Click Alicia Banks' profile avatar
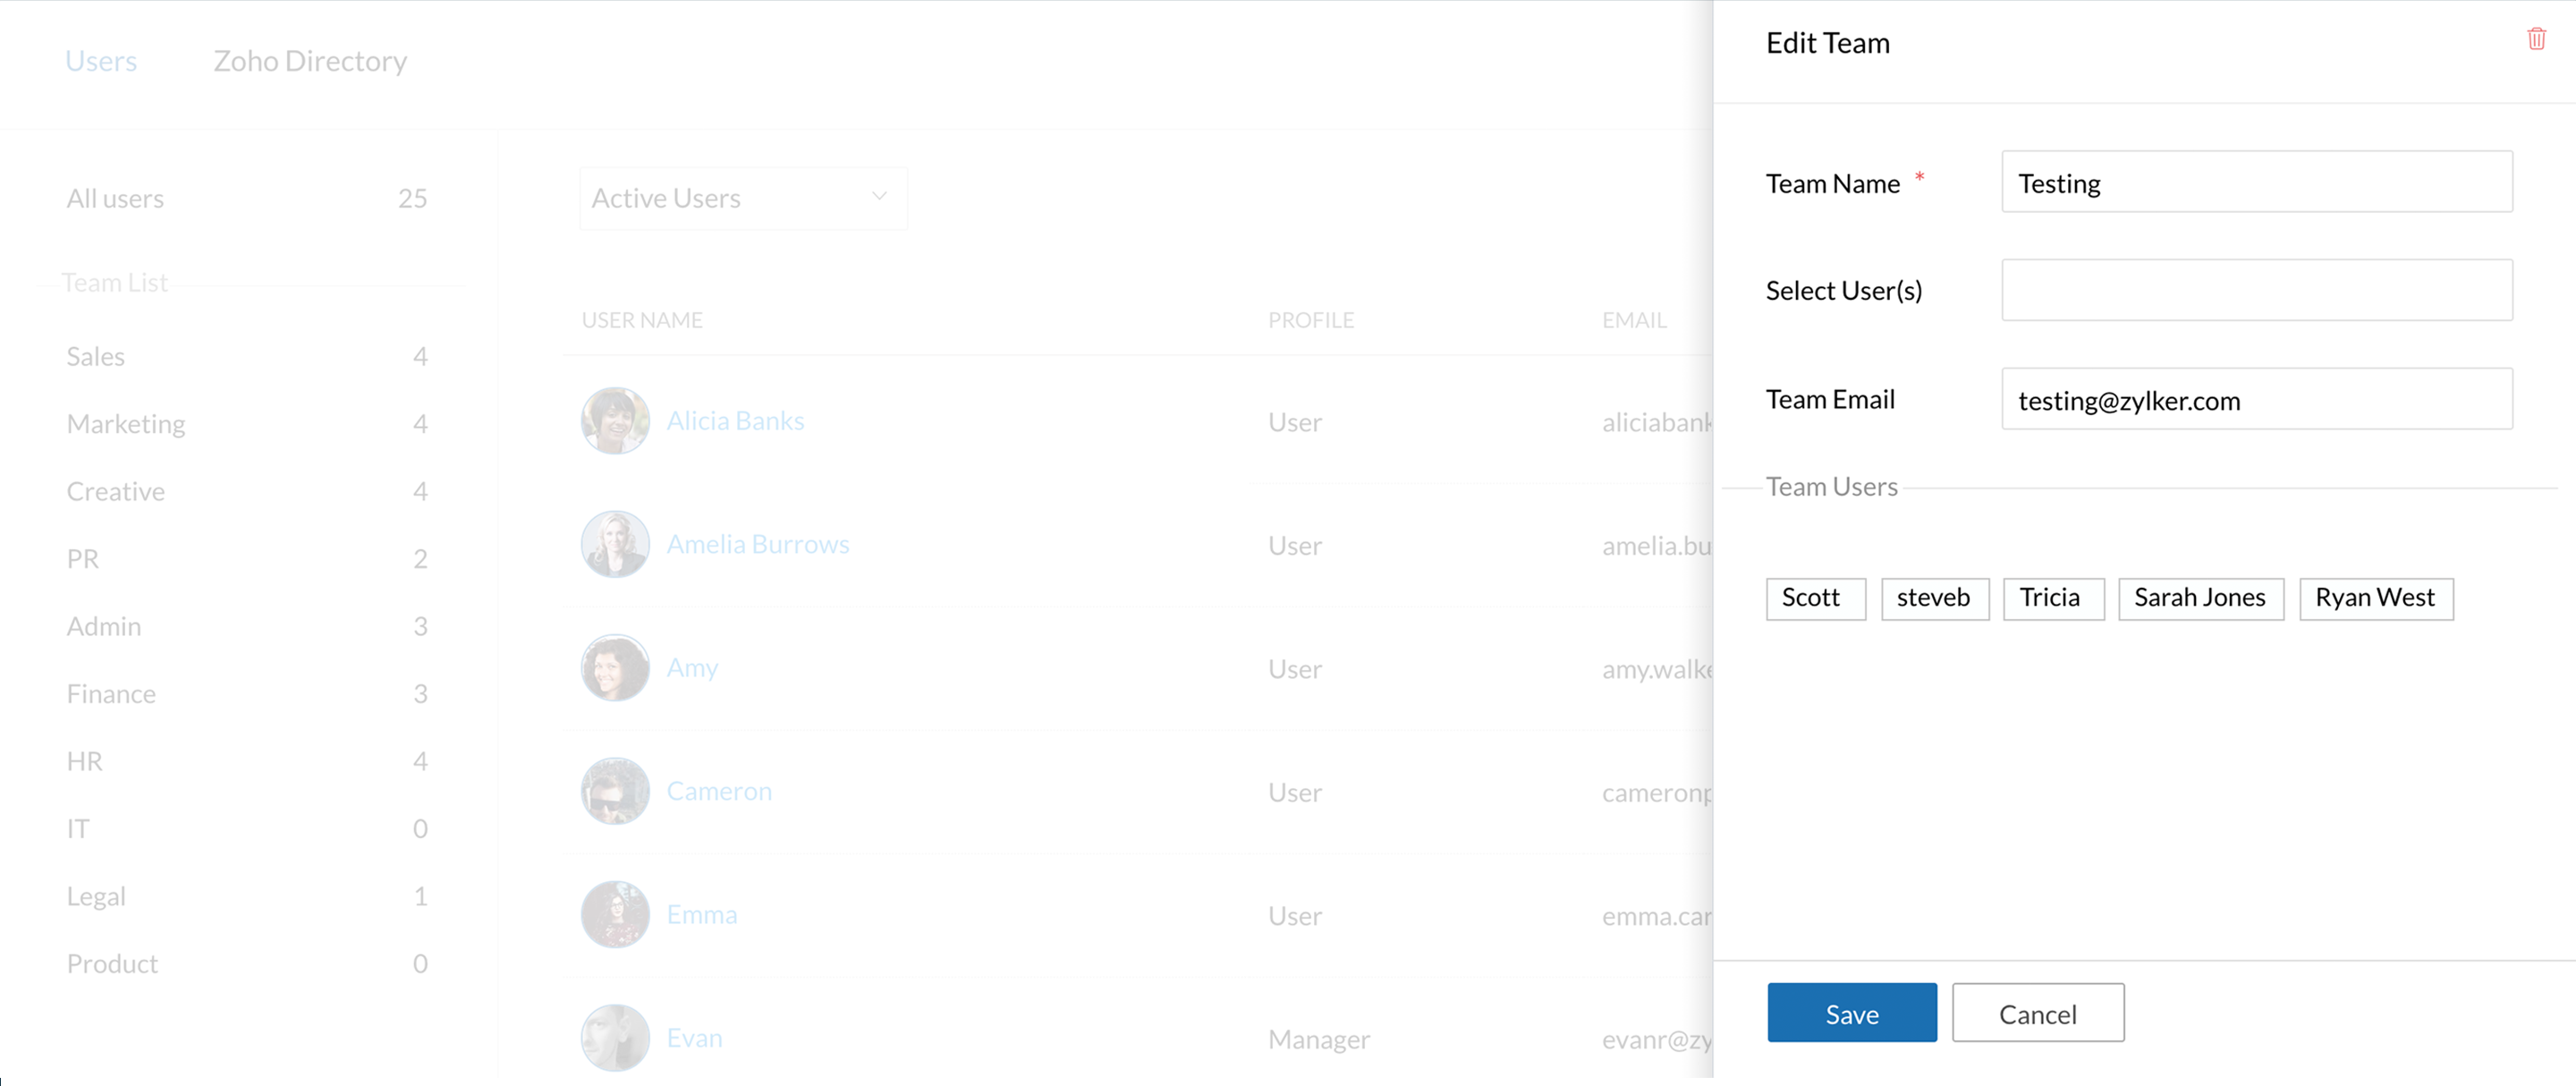 coord(615,421)
